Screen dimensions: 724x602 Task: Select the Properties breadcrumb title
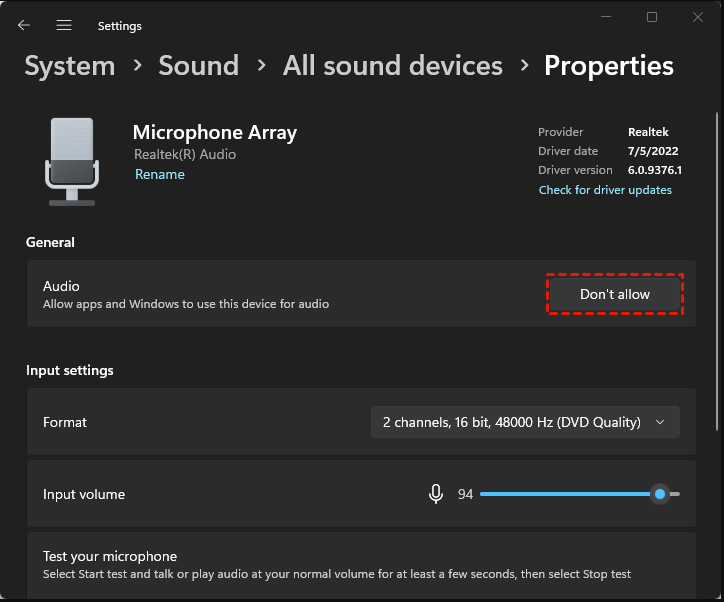[x=608, y=66]
